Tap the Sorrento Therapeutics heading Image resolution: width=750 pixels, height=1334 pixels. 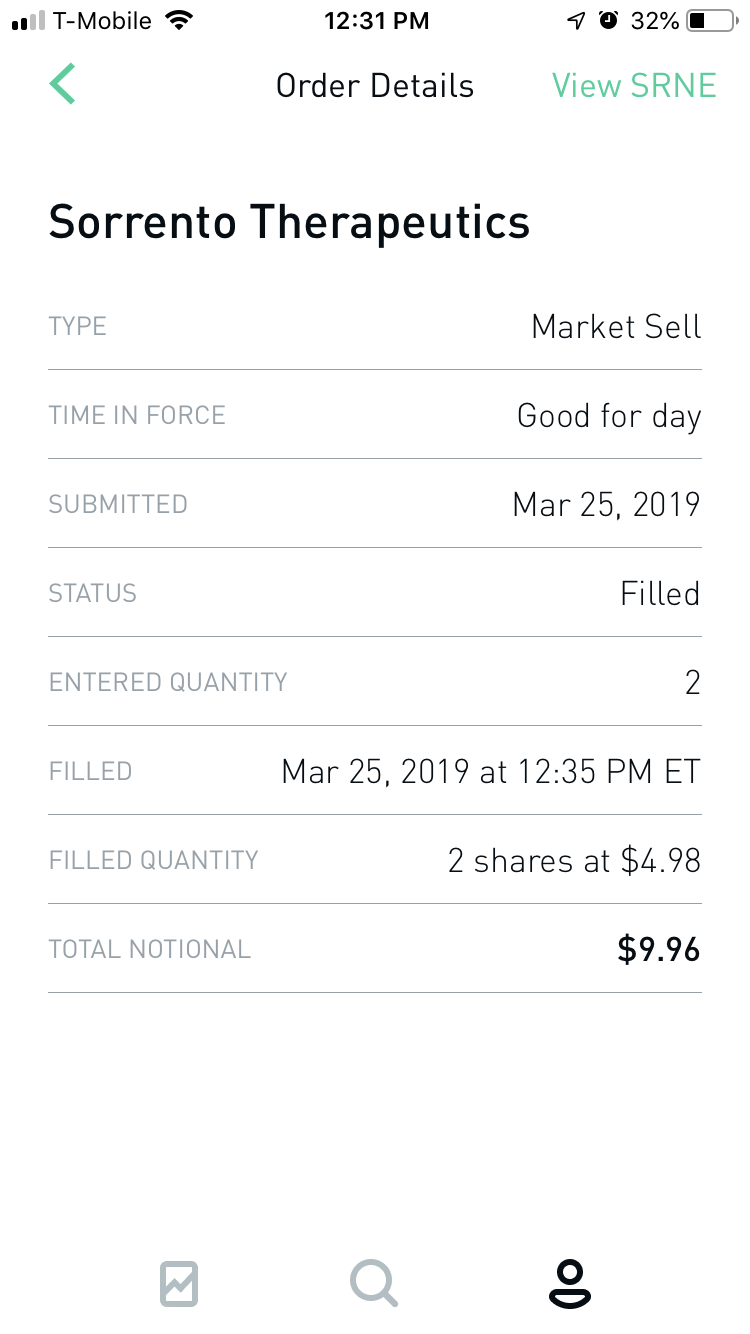[289, 221]
